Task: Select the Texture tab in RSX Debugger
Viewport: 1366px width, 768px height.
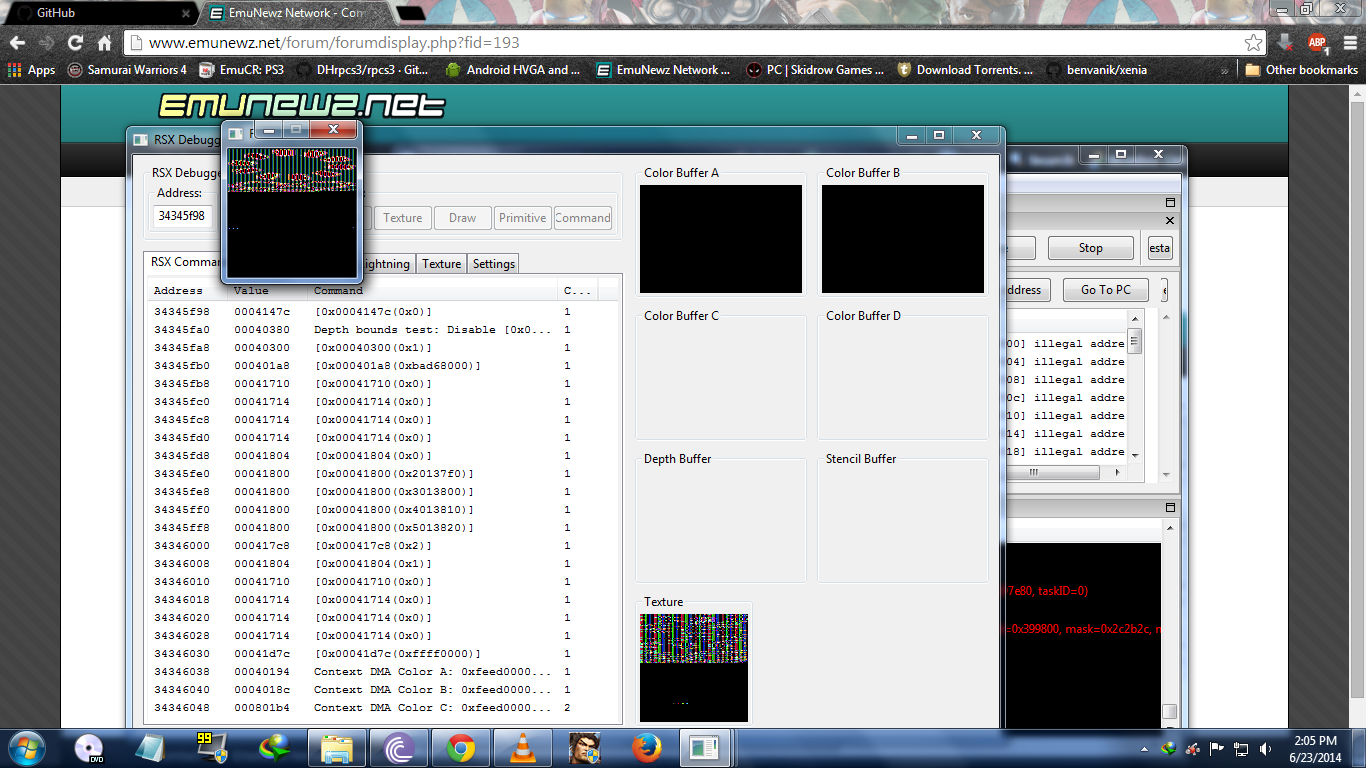Action: click(441, 264)
